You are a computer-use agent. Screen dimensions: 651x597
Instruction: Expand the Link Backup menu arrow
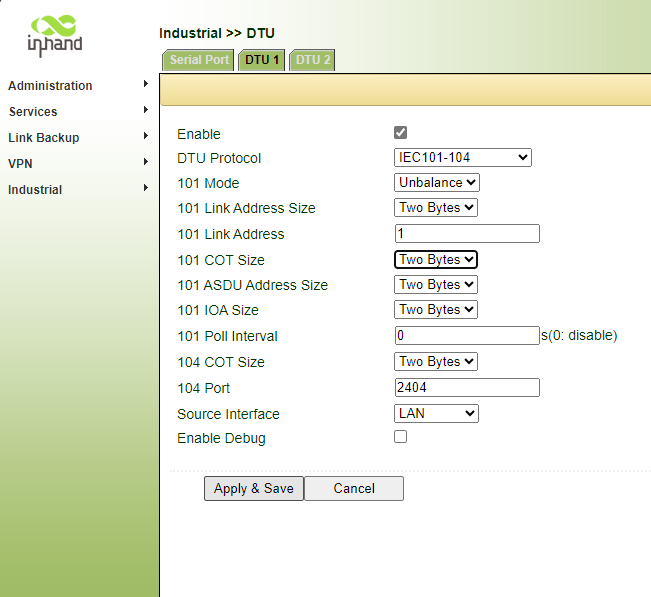pos(146,136)
